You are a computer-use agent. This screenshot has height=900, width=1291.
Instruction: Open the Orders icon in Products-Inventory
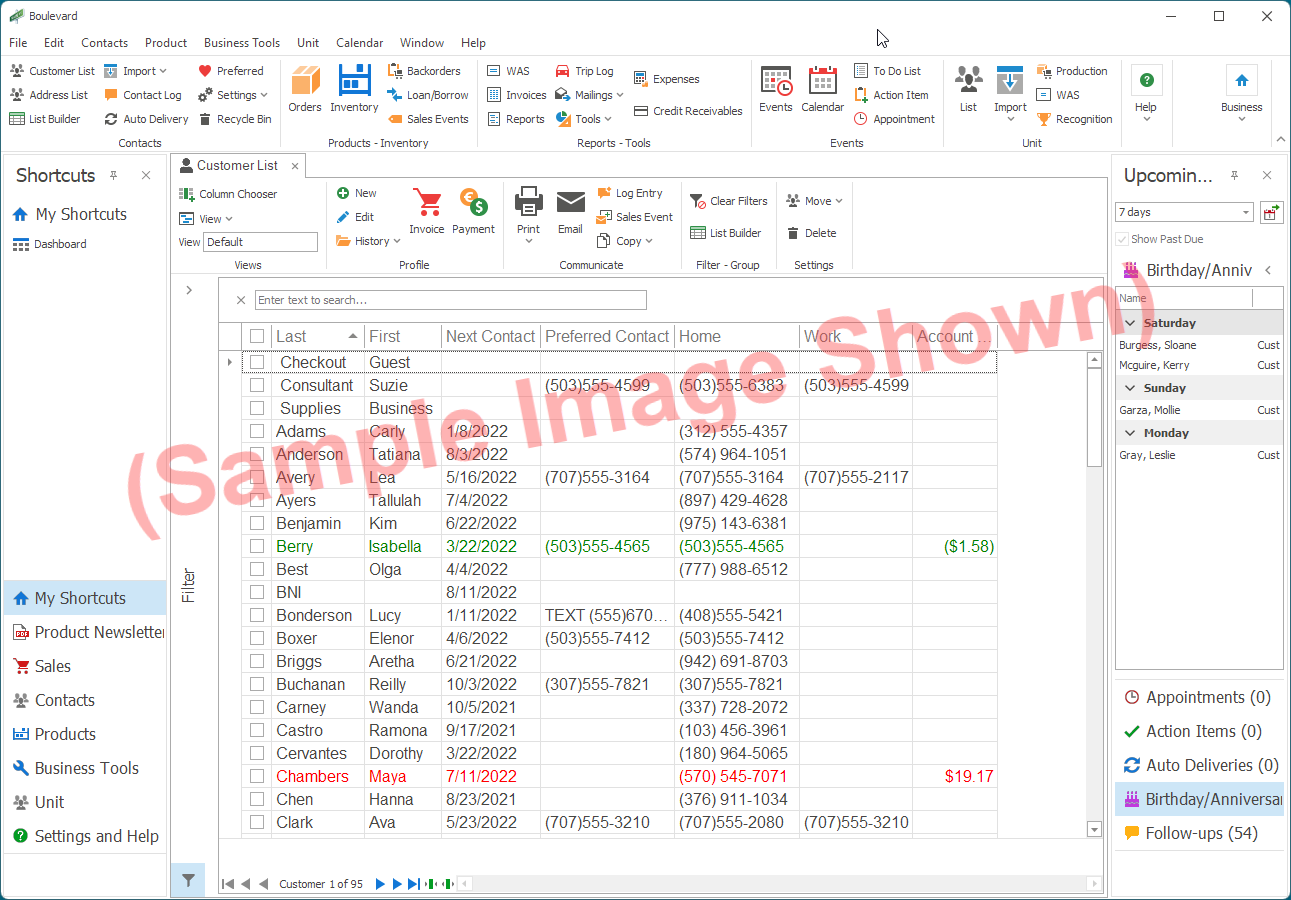(305, 90)
